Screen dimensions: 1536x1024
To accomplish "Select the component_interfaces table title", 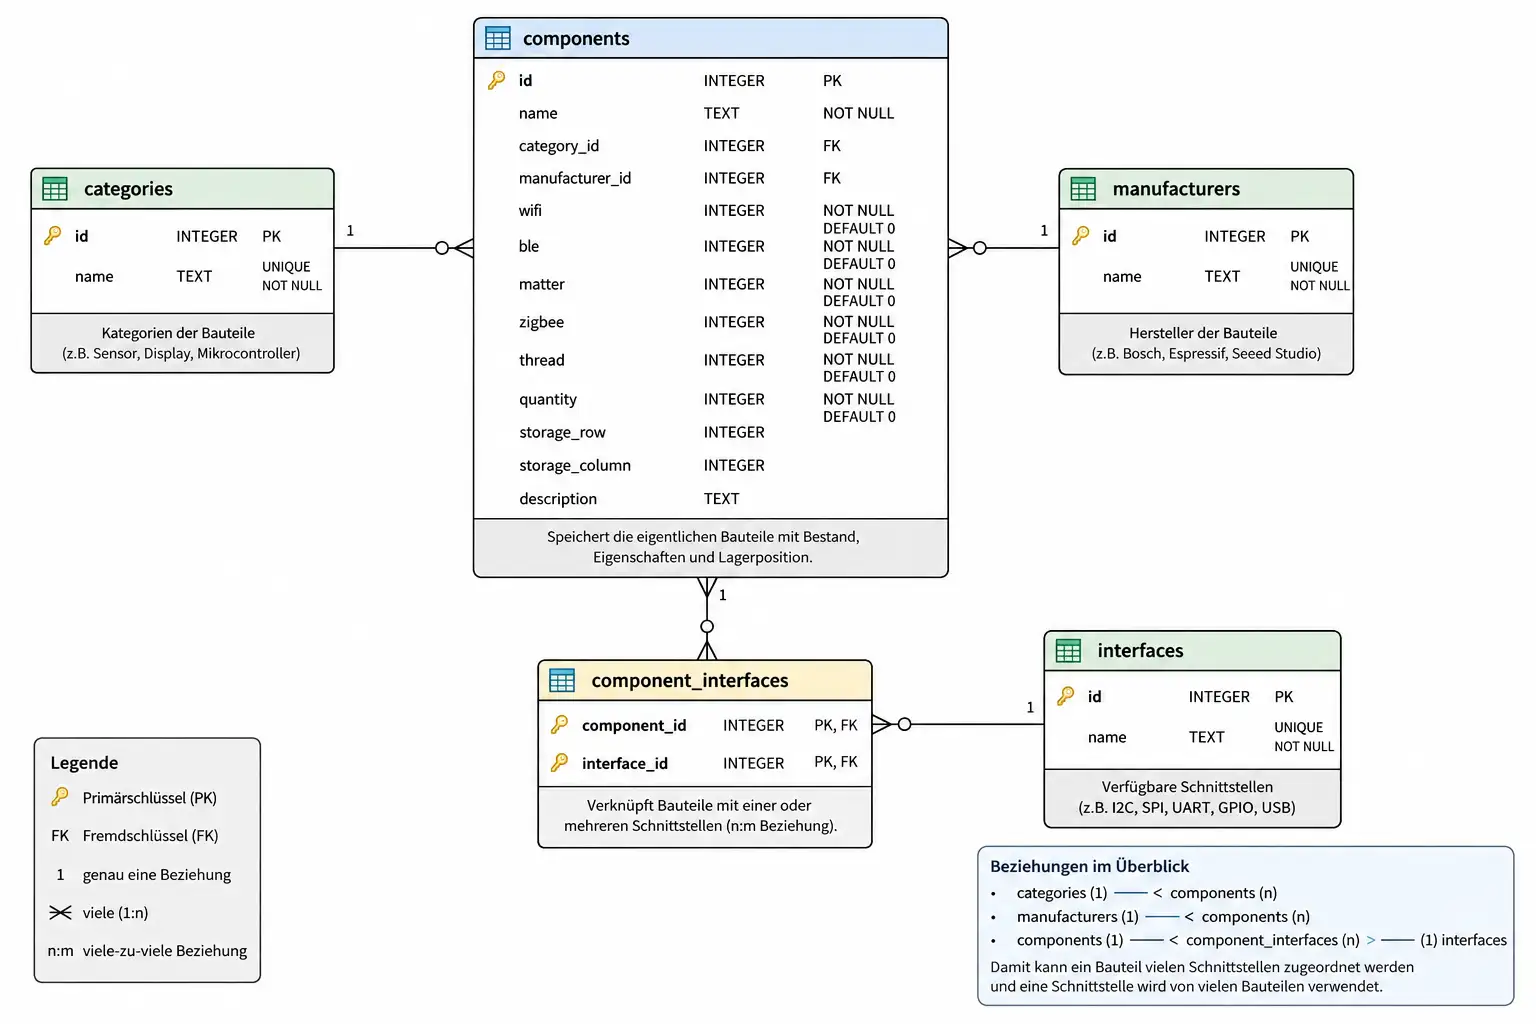I will pos(690,680).
